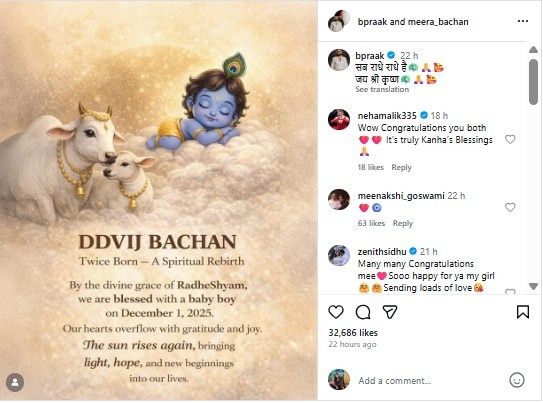Image resolution: width=543 pixels, height=403 pixels.
Task: Open the three-dot more options menu
Action: [523, 21]
